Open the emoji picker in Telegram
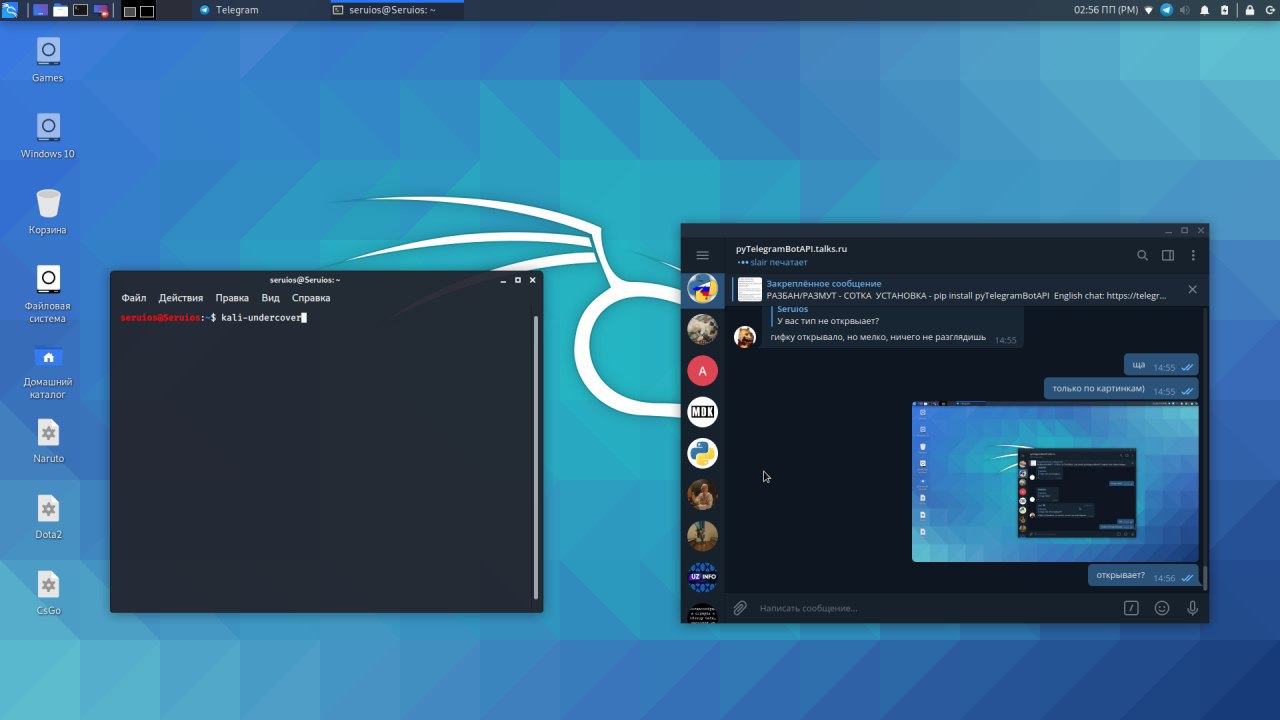This screenshot has width=1280, height=720. tap(1162, 608)
